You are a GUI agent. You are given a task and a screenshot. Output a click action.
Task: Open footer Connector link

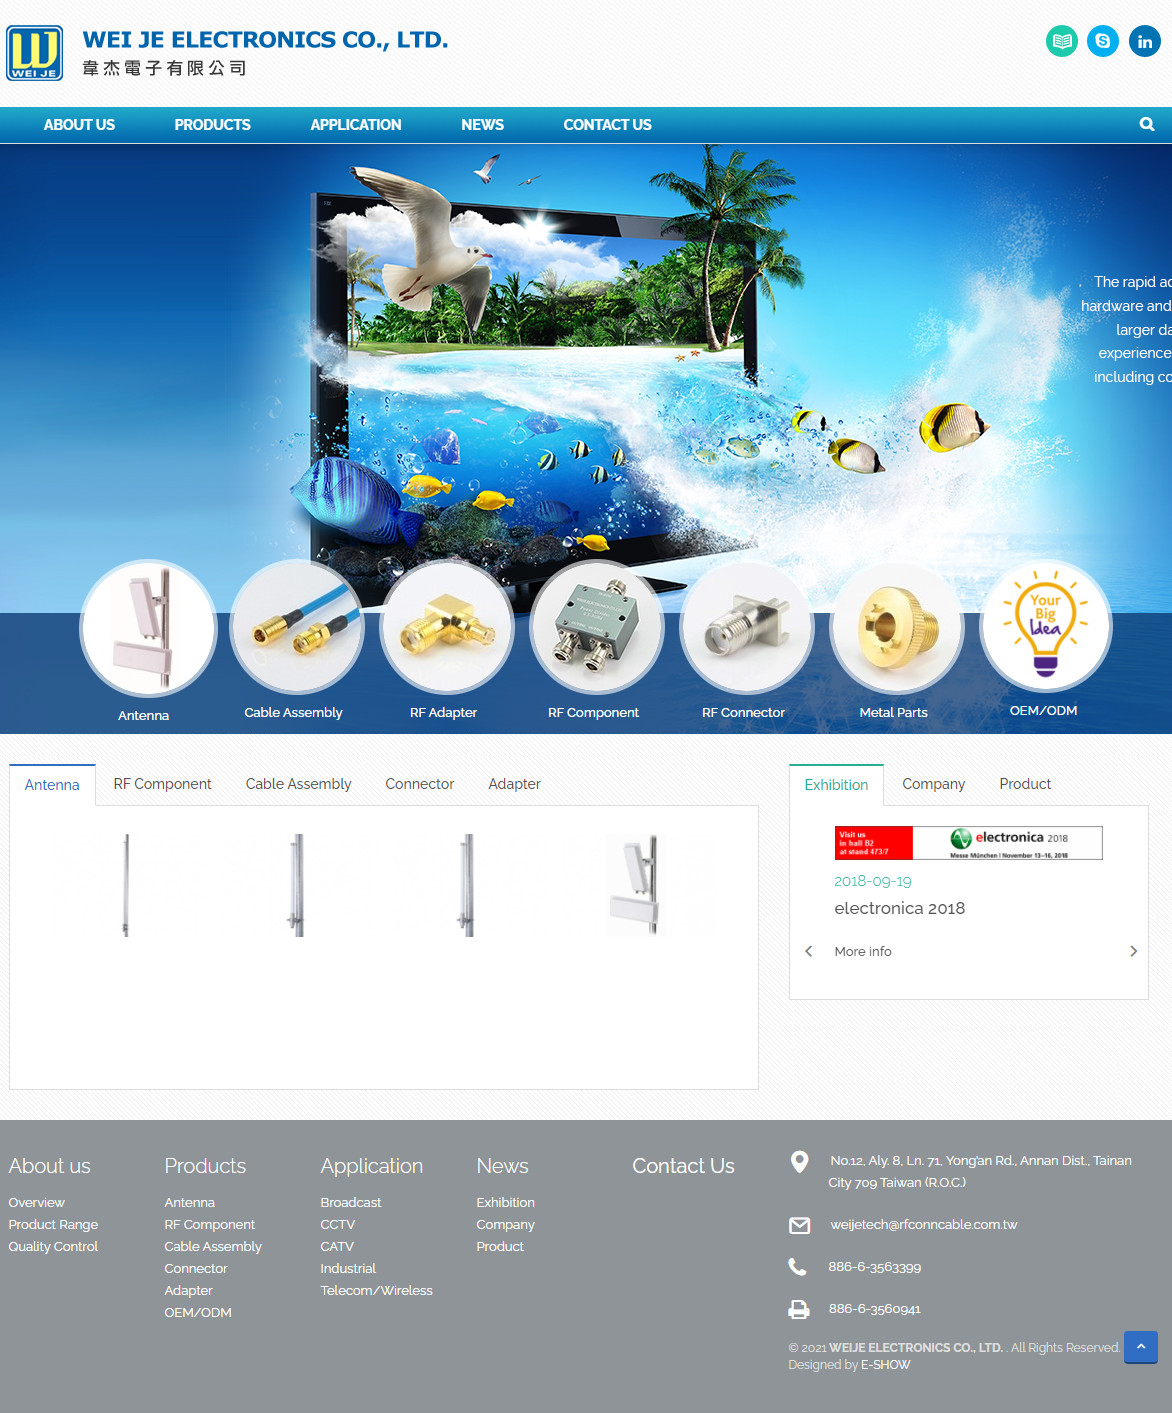pos(196,1269)
